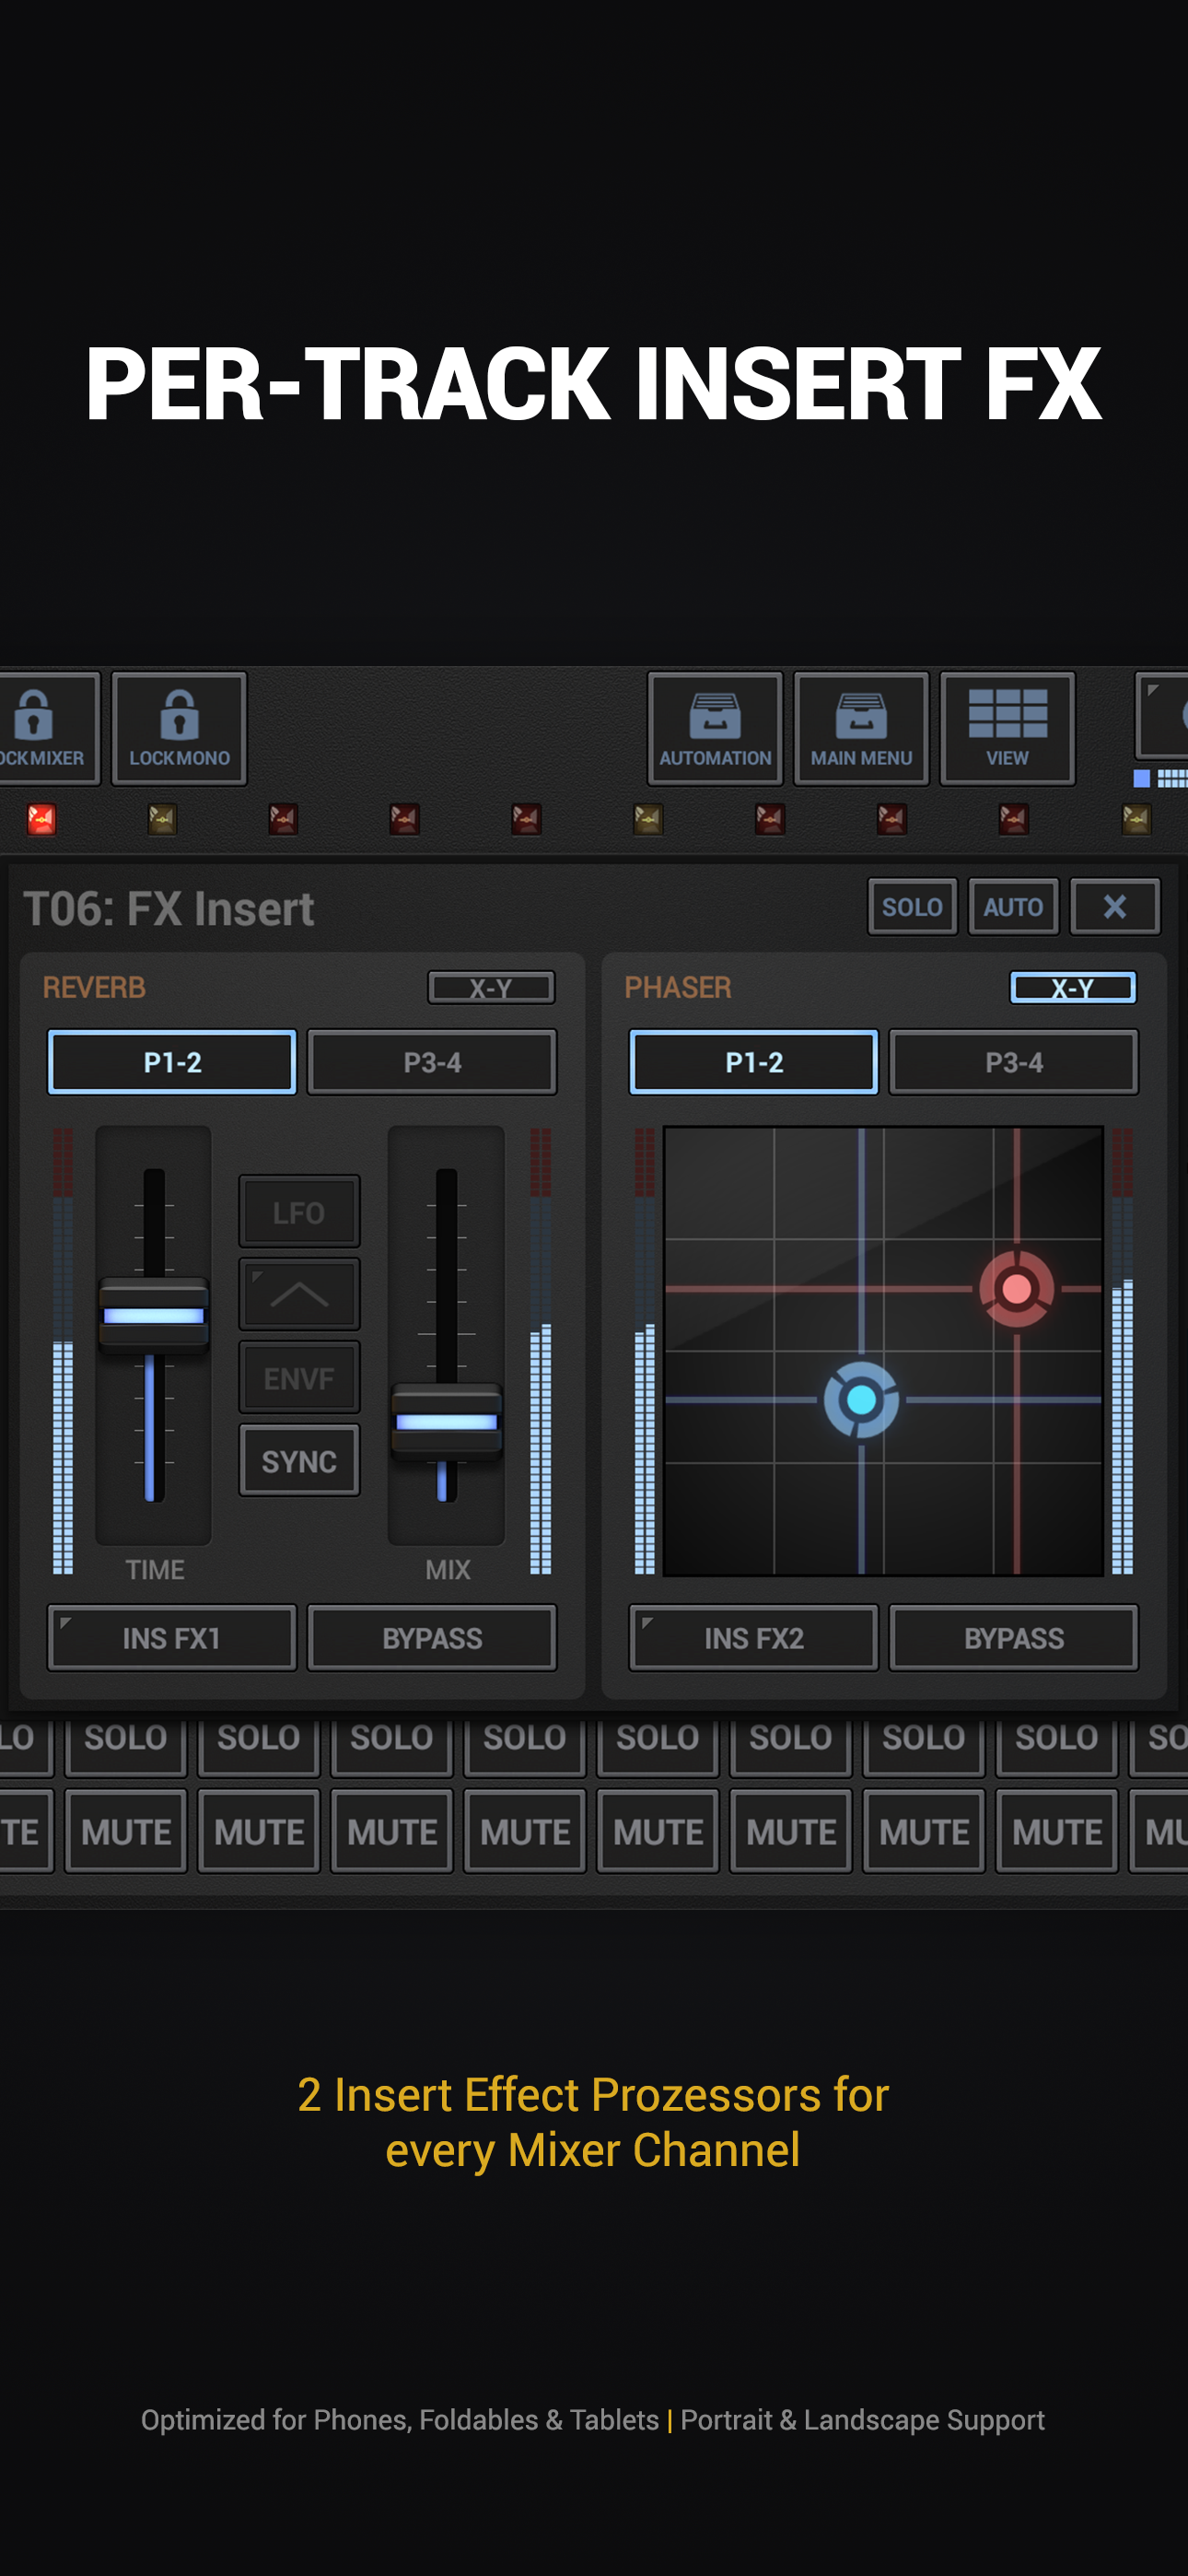Select Phaser P1-2 parameter tab
This screenshot has height=2576, width=1188.
754,1061
